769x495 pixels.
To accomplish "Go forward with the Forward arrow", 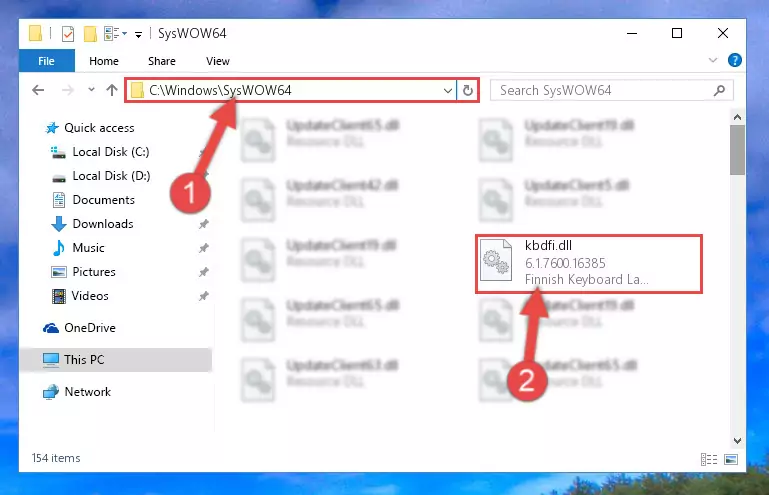I will point(68,90).
